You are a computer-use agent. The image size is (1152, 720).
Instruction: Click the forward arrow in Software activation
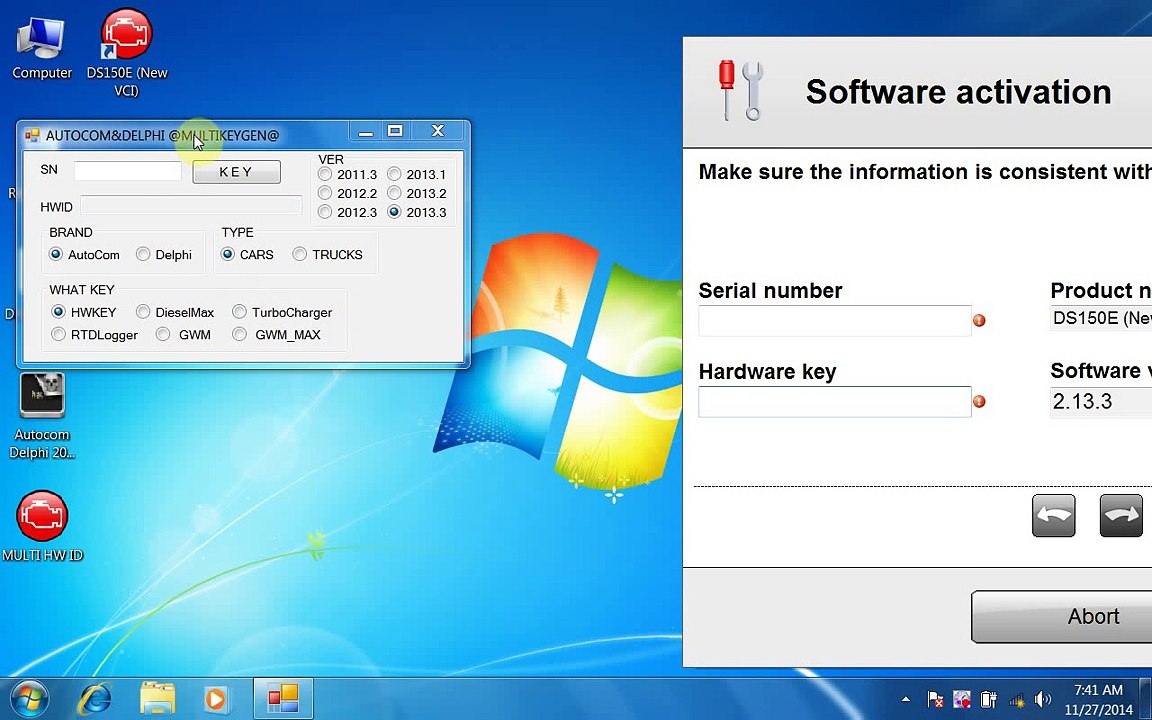pyautogui.click(x=1120, y=515)
